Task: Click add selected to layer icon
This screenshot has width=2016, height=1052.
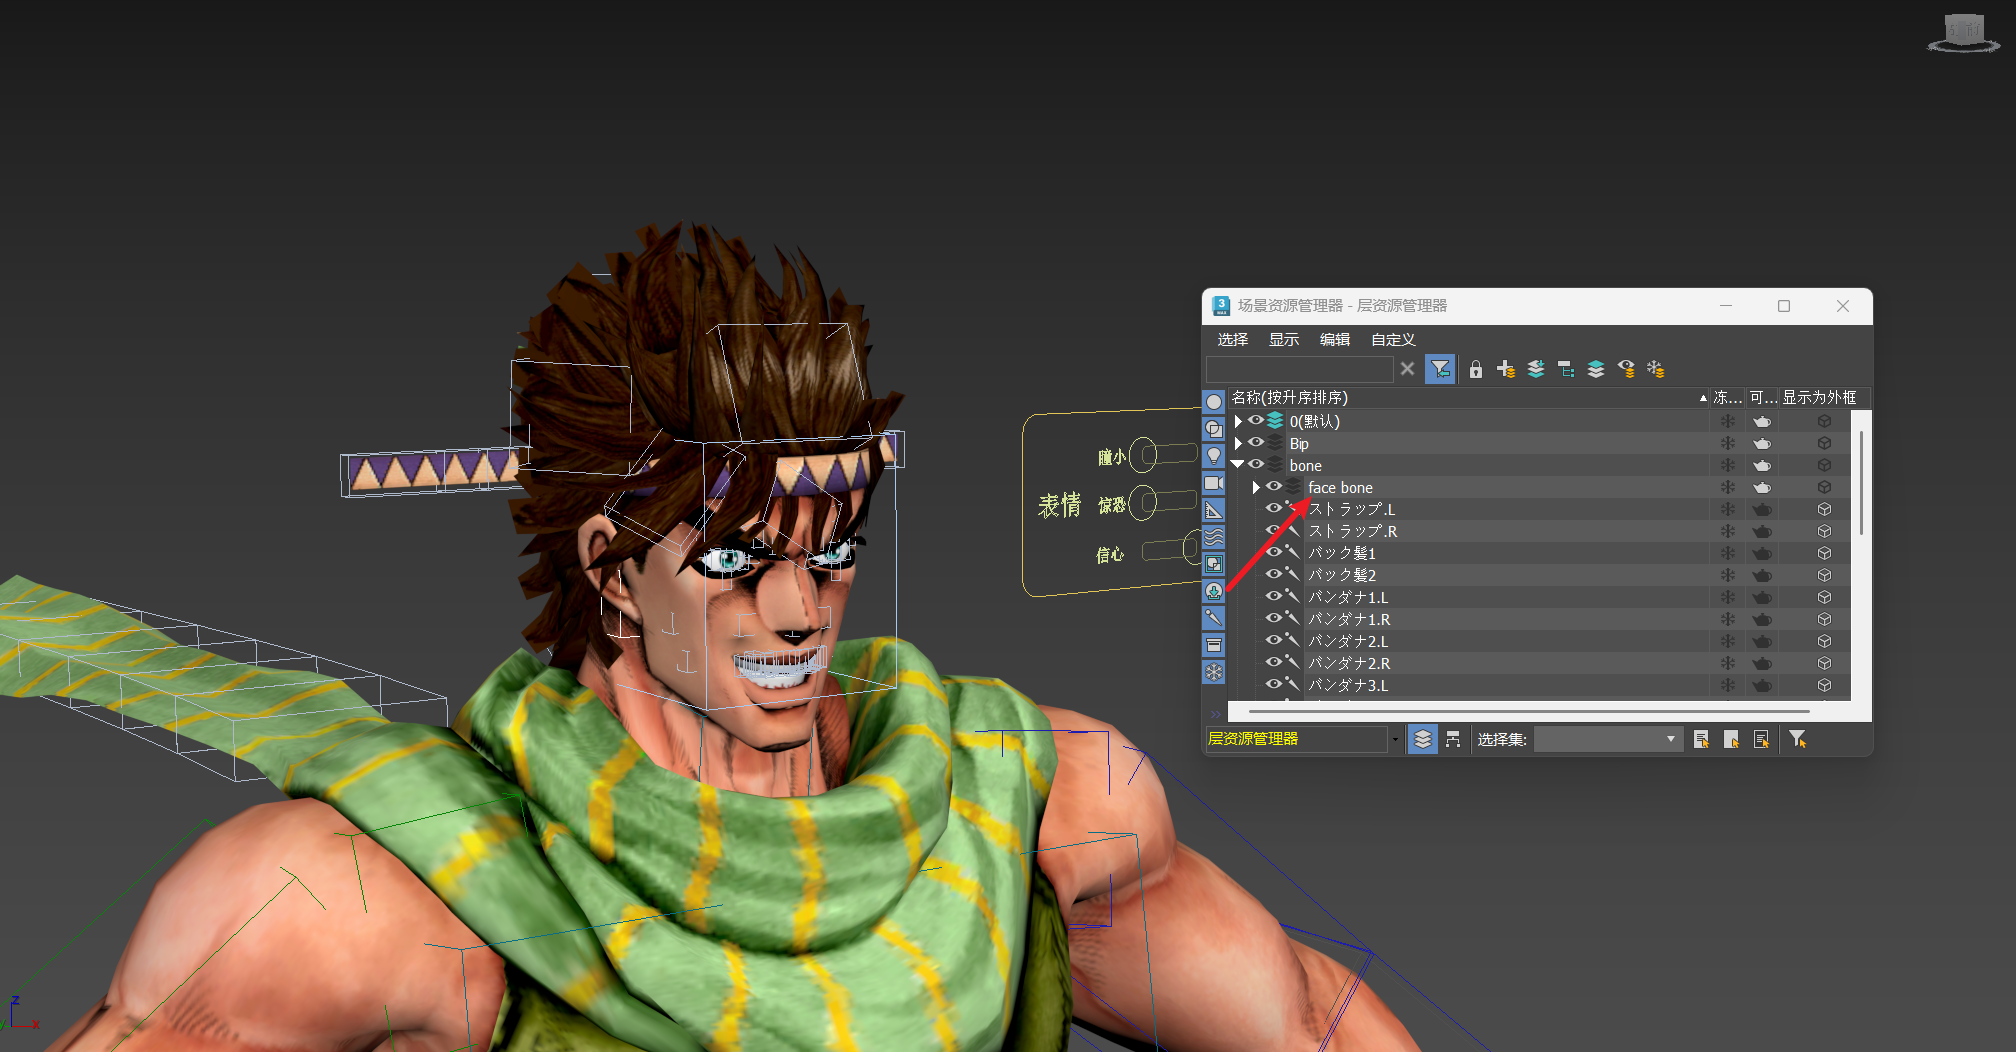Action: 1536,369
